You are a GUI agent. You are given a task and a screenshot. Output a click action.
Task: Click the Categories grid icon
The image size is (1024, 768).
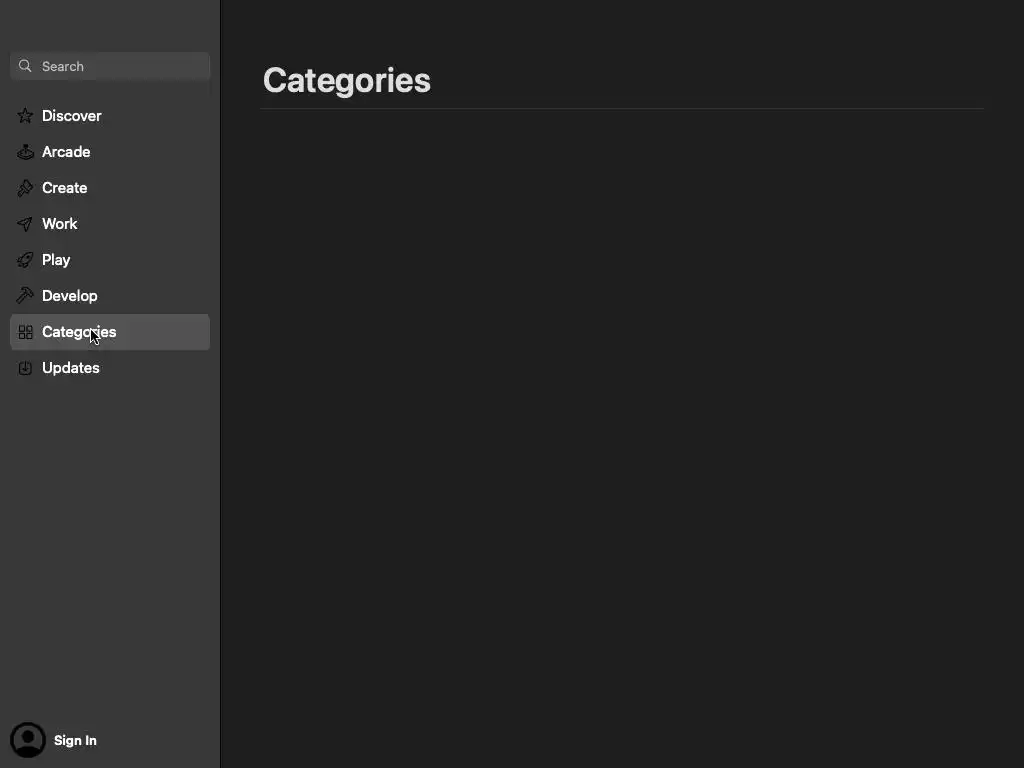point(25,332)
